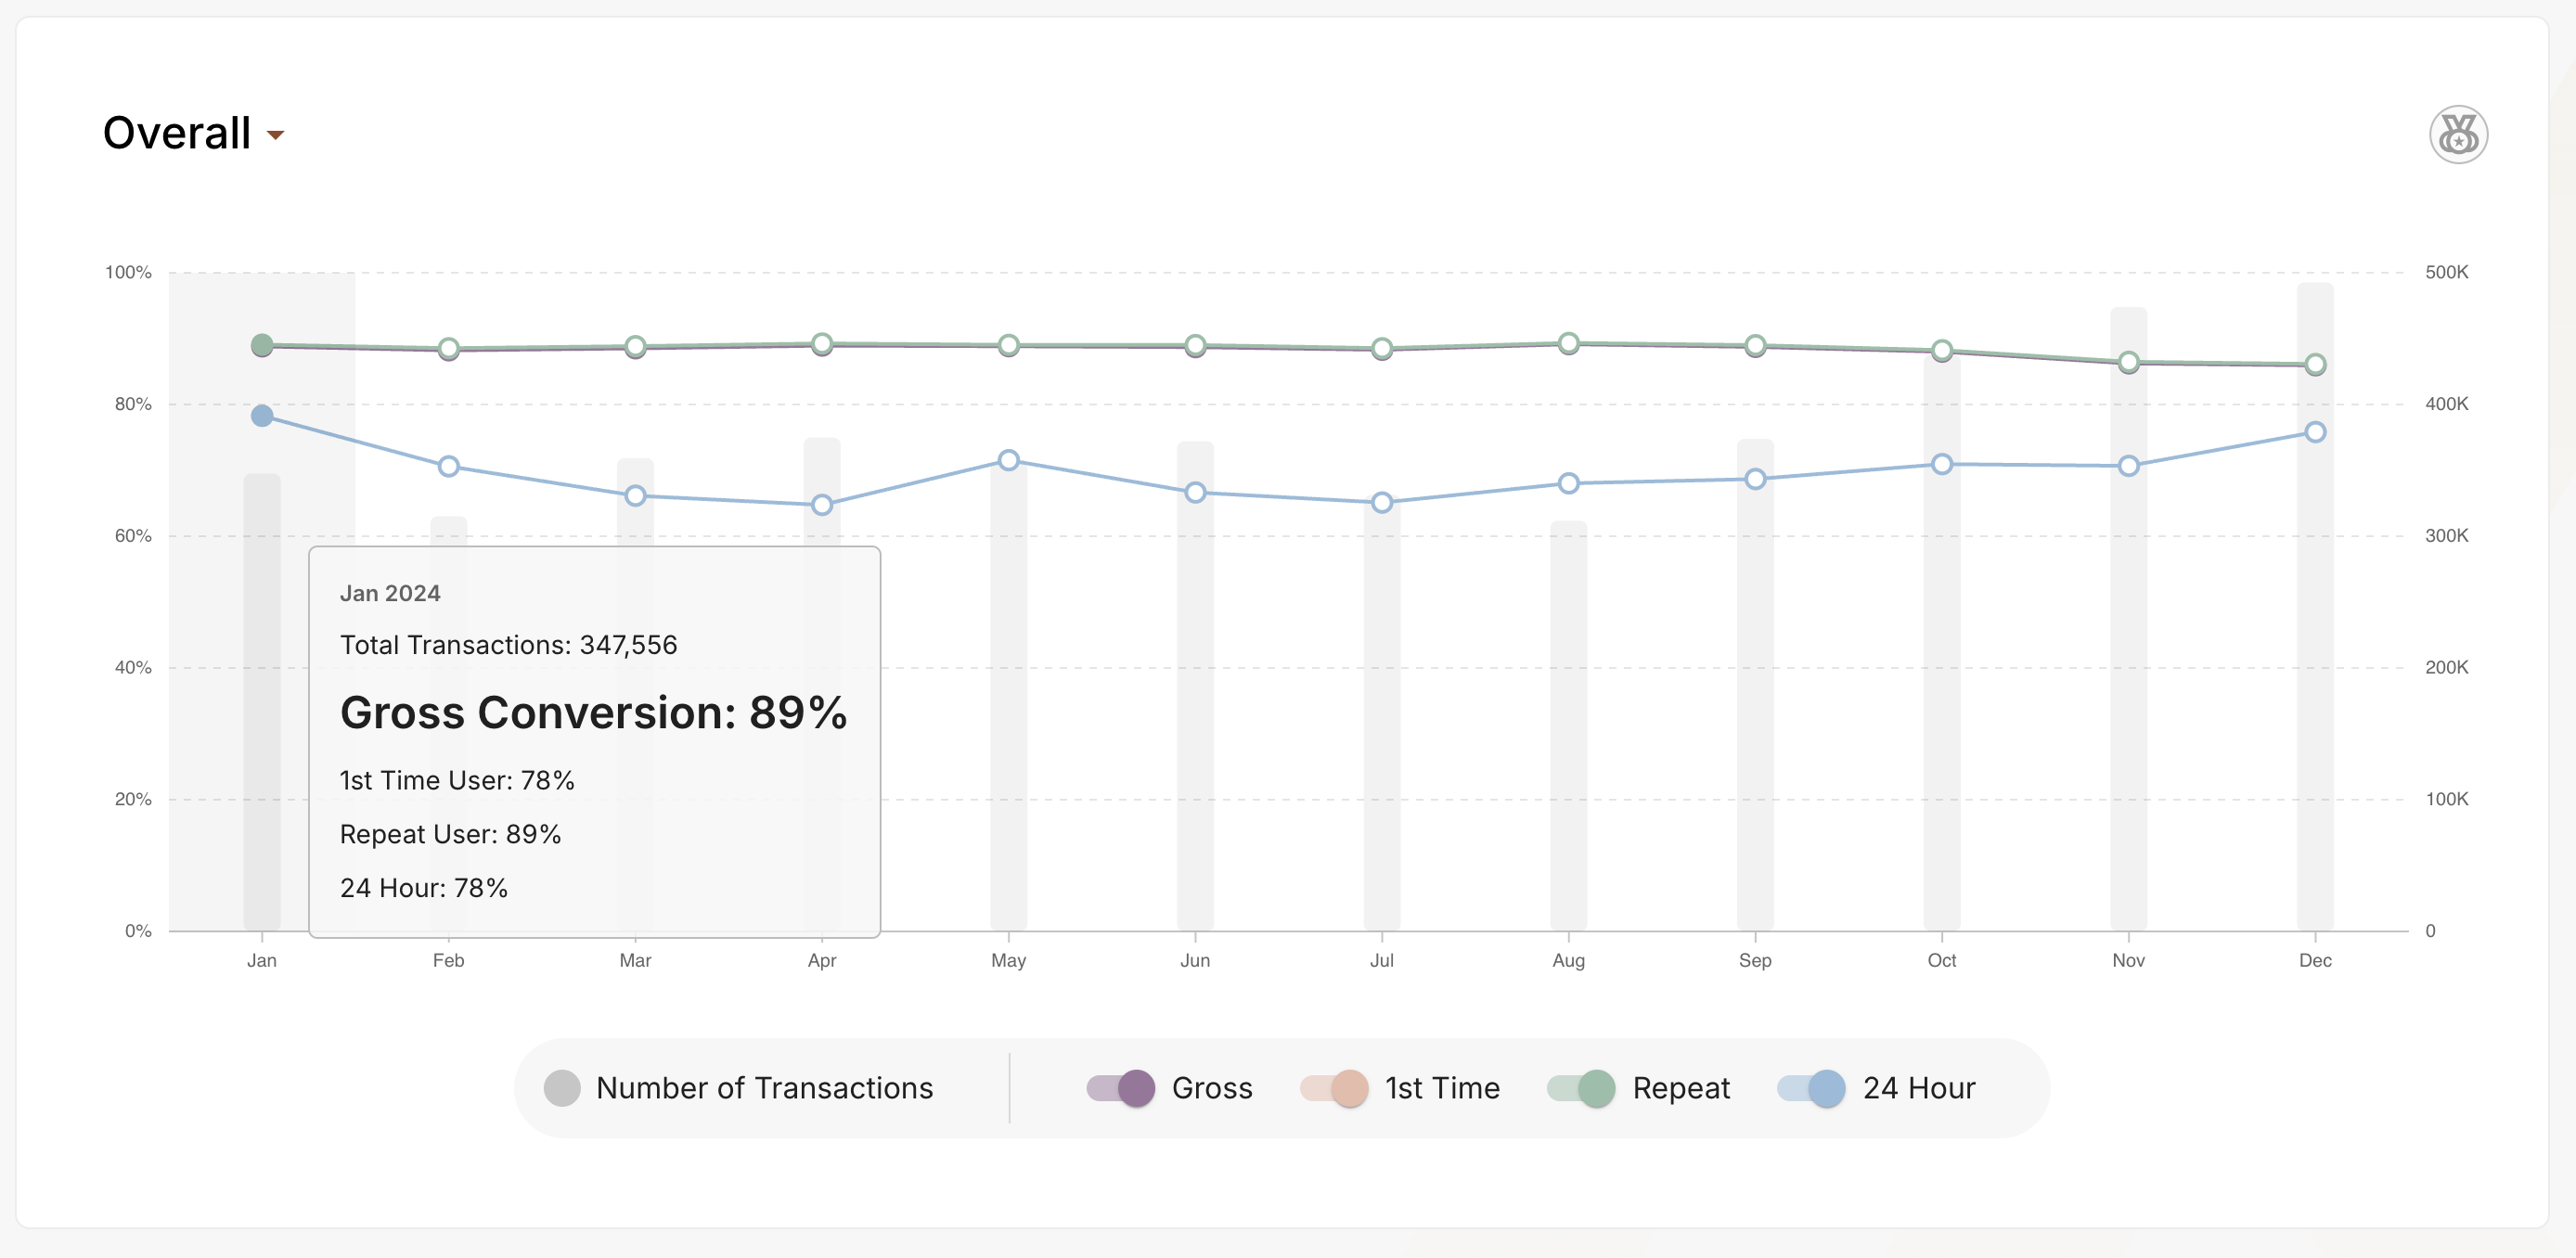Select the gray Number of Transactions legend dot
2576x1258 pixels.
563,1088
